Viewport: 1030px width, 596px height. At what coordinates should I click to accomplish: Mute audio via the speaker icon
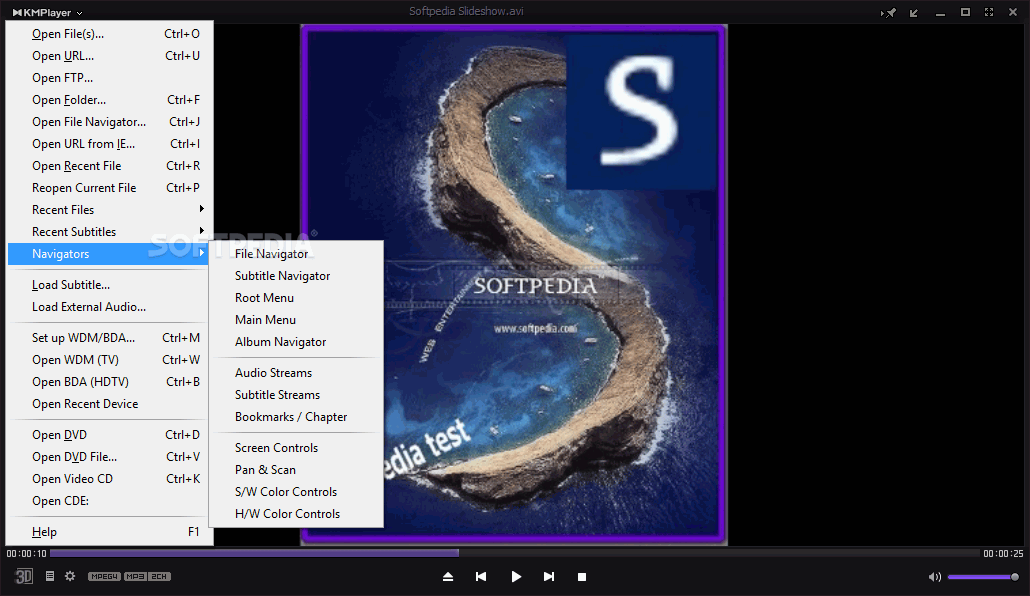click(935, 577)
